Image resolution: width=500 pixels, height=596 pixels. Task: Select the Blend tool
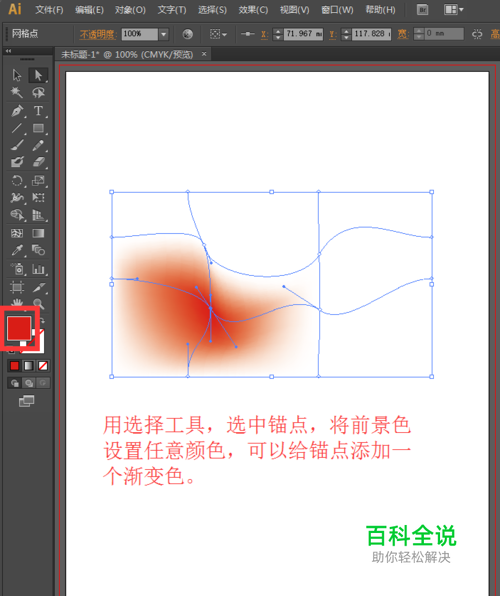point(38,250)
